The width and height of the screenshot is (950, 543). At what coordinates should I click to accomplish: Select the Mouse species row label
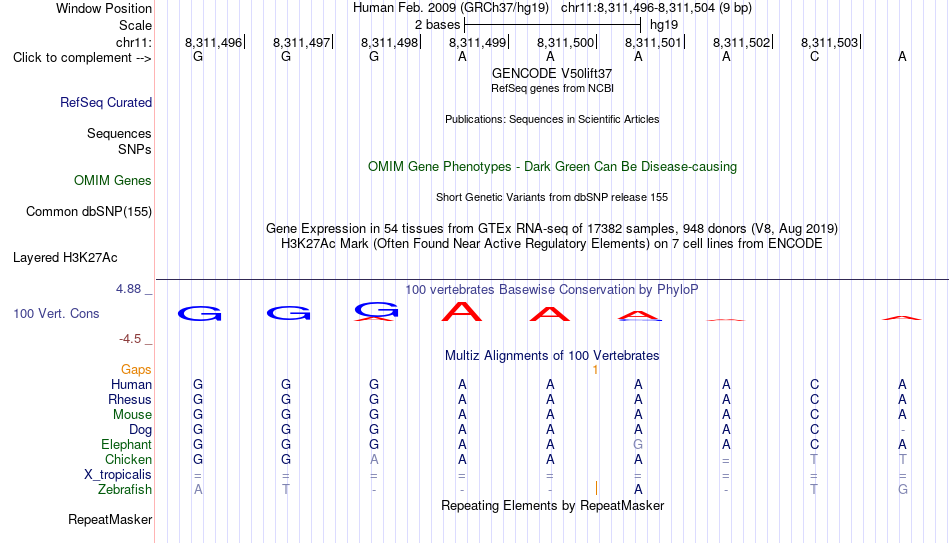(132, 415)
